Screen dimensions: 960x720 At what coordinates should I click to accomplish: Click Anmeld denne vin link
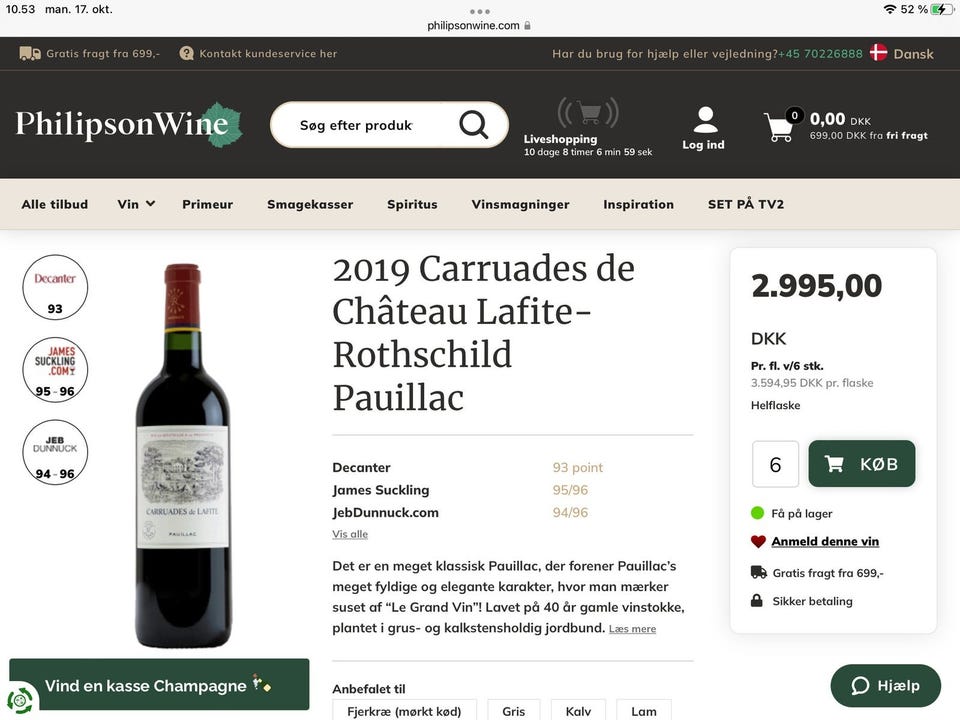coord(825,541)
